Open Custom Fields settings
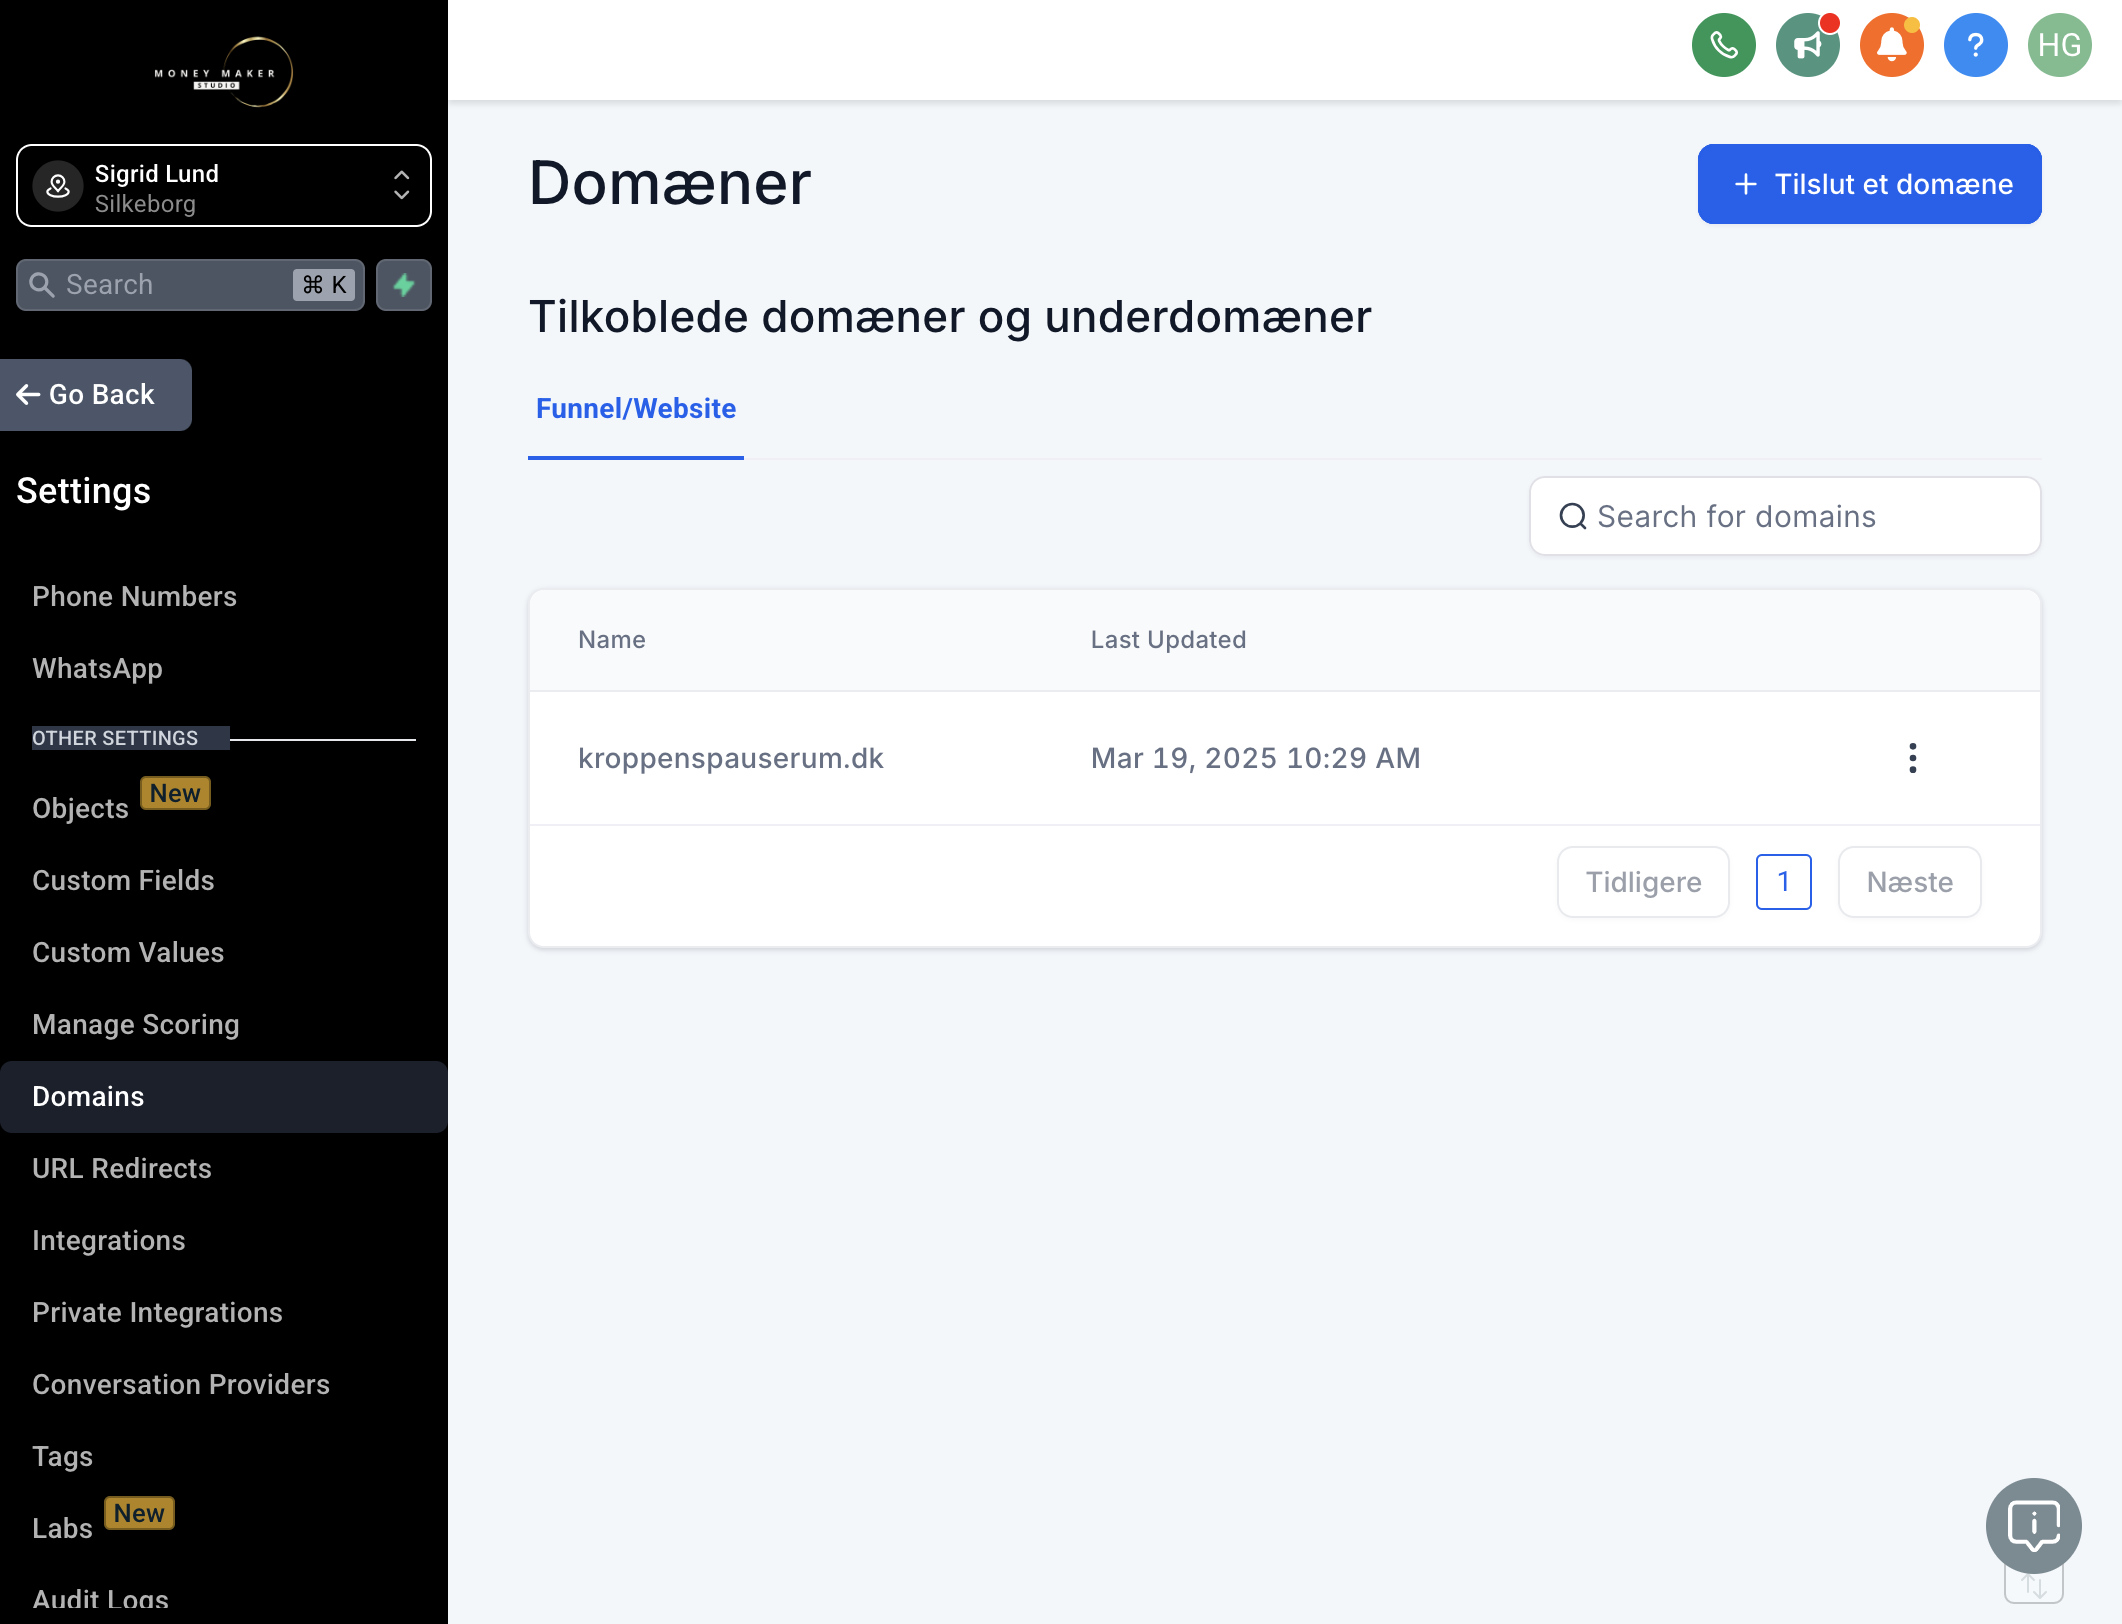The height and width of the screenshot is (1624, 2122). (123, 881)
